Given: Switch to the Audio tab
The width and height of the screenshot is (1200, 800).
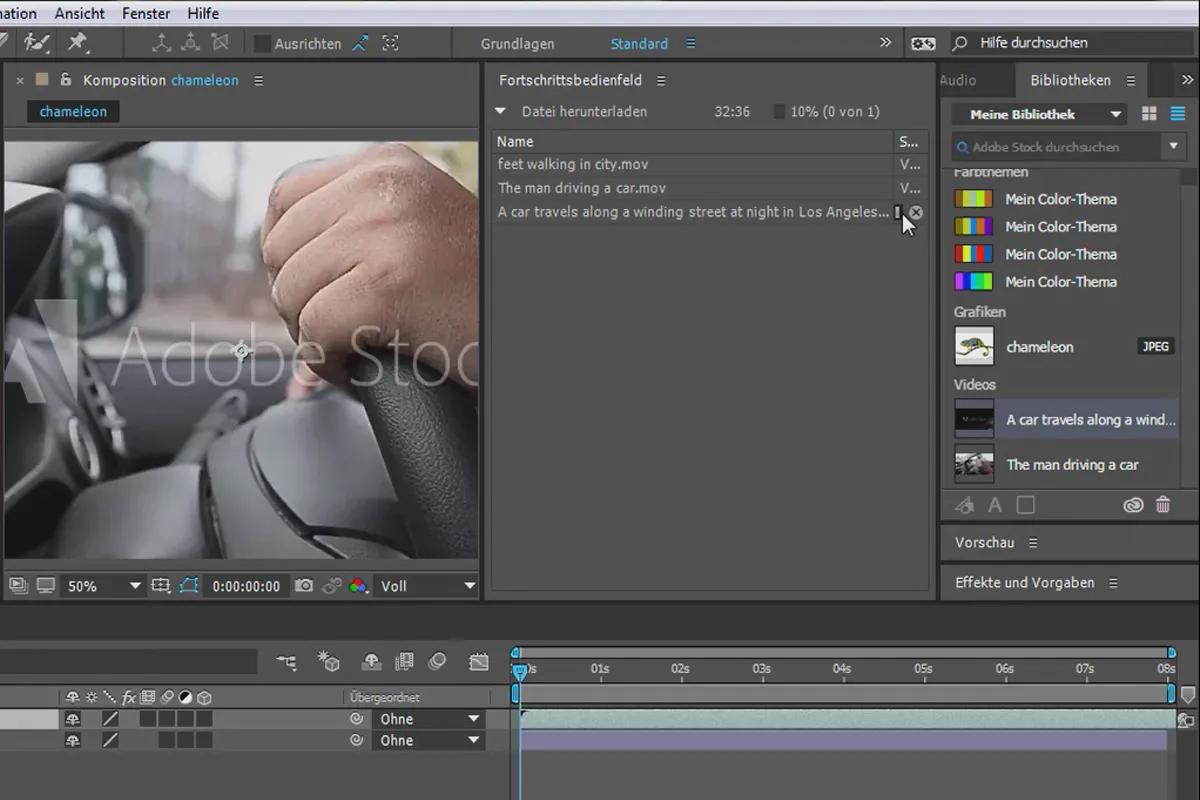Looking at the screenshot, I should [958, 80].
